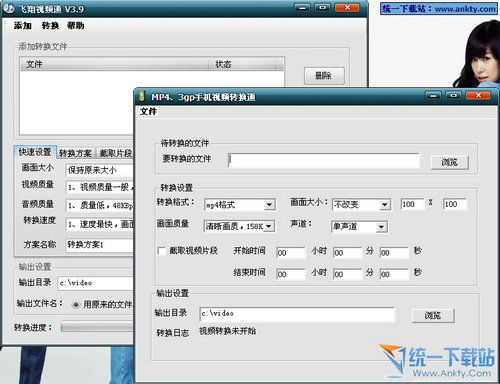Close the 飞翔视频通 V3.9 window
The width and height of the screenshot is (500, 384).
347,7
